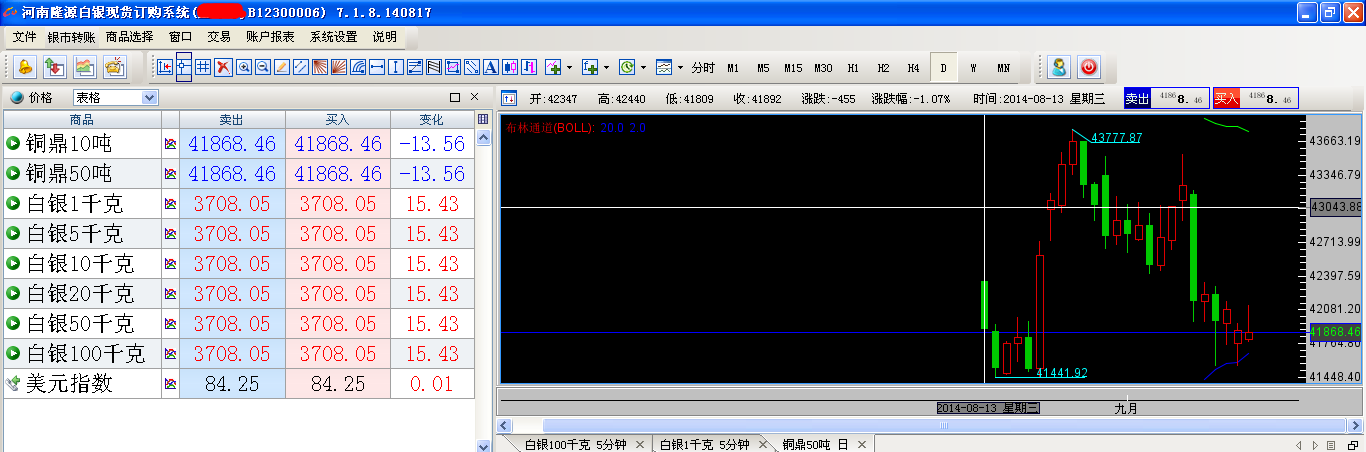Select the M15 timeframe
This screenshot has width=1366, height=452.
click(793, 68)
